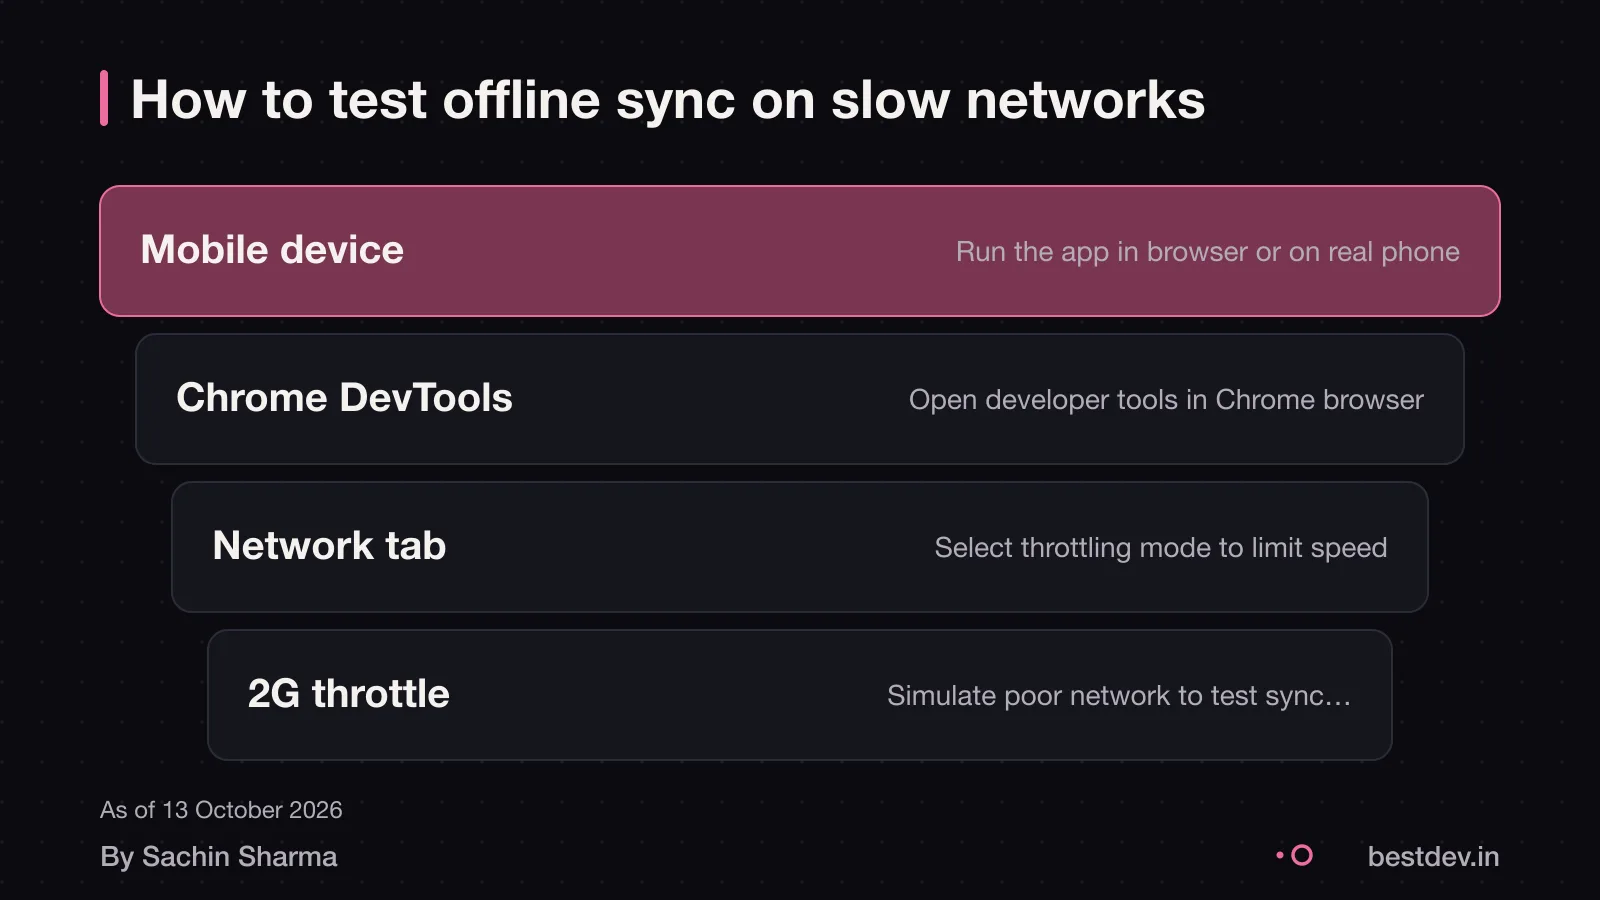Click the "By Sachin Sharma" author line
1600x900 pixels.
point(219,857)
